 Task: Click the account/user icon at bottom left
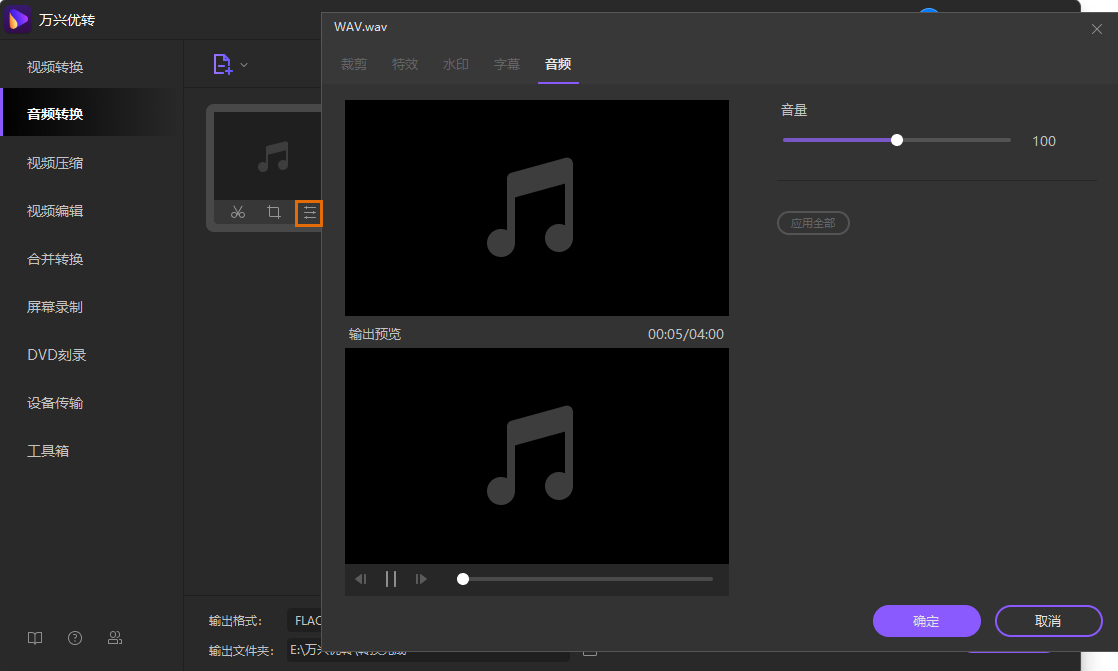click(114, 637)
